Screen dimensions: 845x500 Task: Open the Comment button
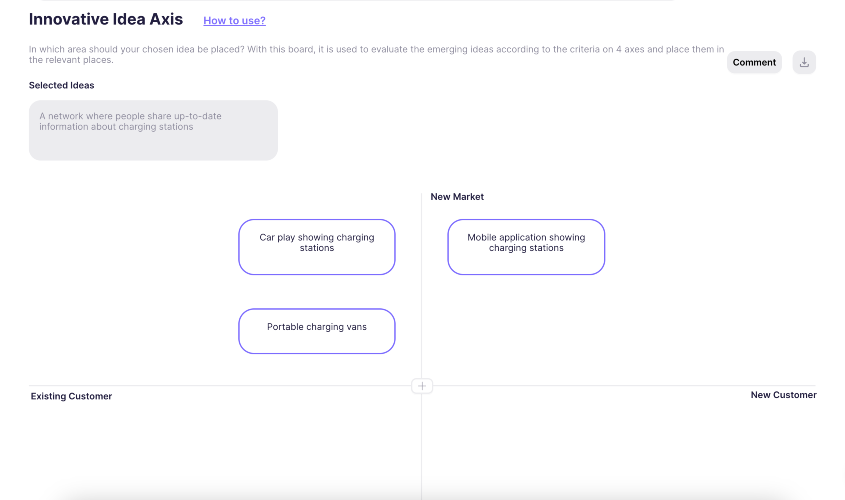click(754, 62)
